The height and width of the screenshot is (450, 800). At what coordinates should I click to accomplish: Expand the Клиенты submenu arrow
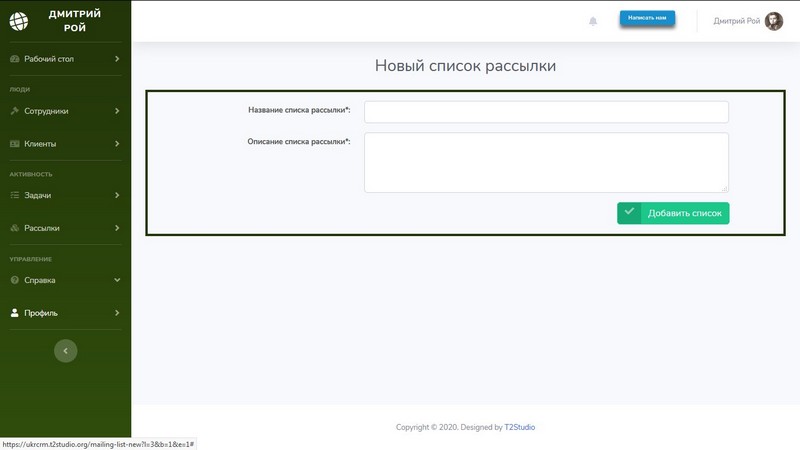(117, 144)
